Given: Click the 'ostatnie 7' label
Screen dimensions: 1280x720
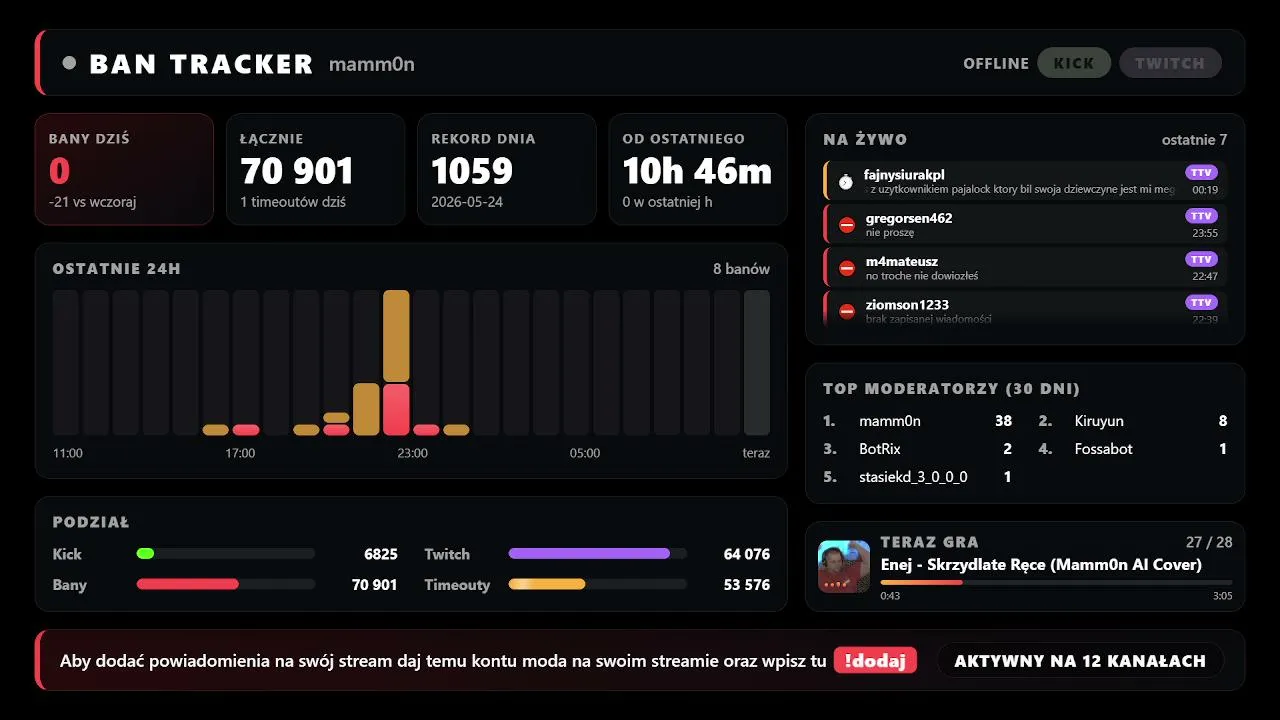Looking at the screenshot, I should point(1194,140).
